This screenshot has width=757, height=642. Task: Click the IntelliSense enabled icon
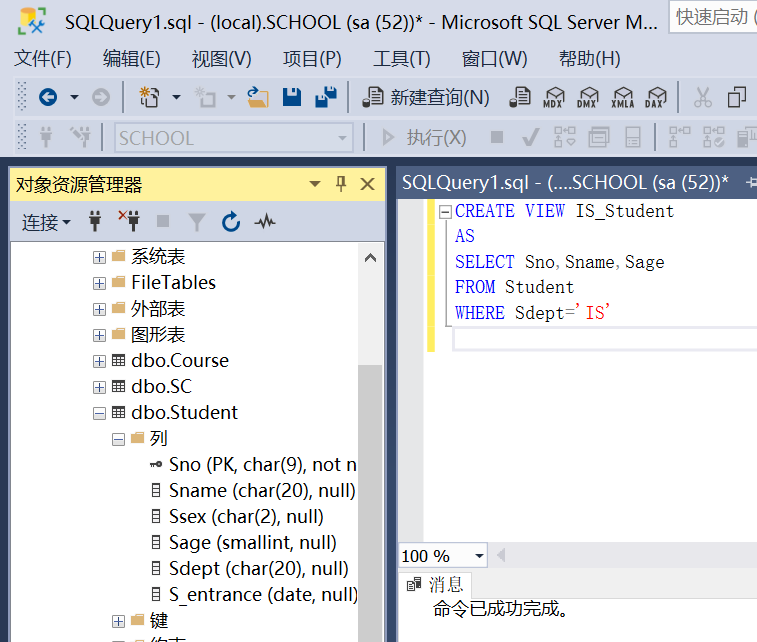point(632,137)
